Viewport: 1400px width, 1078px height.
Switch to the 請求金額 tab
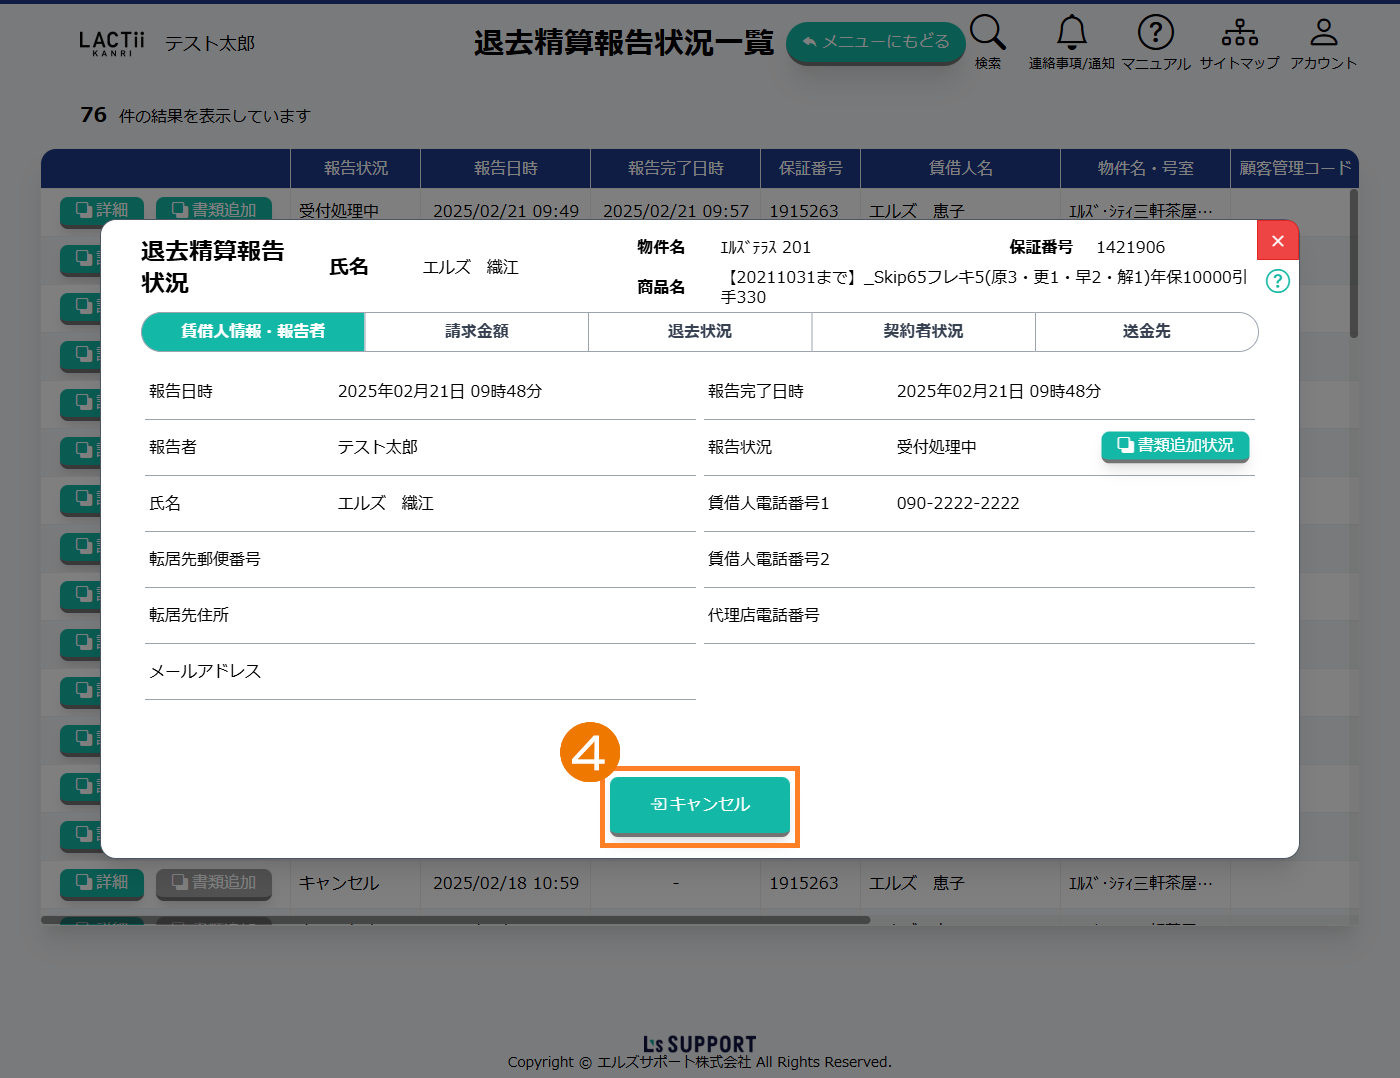tap(476, 332)
